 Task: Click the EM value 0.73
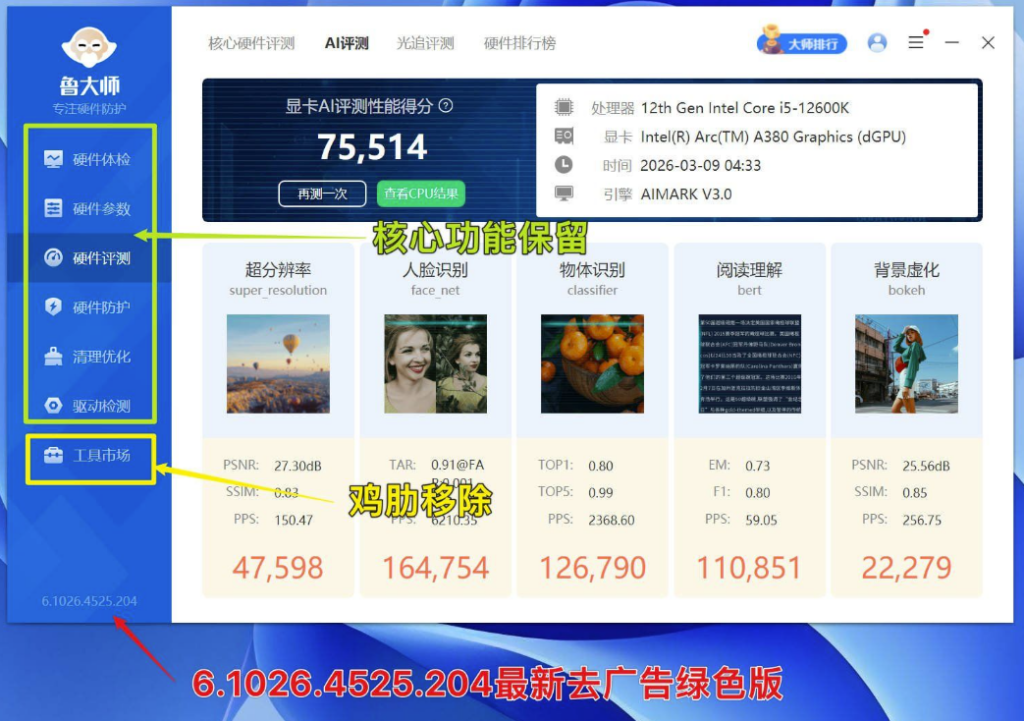tap(758, 466)
